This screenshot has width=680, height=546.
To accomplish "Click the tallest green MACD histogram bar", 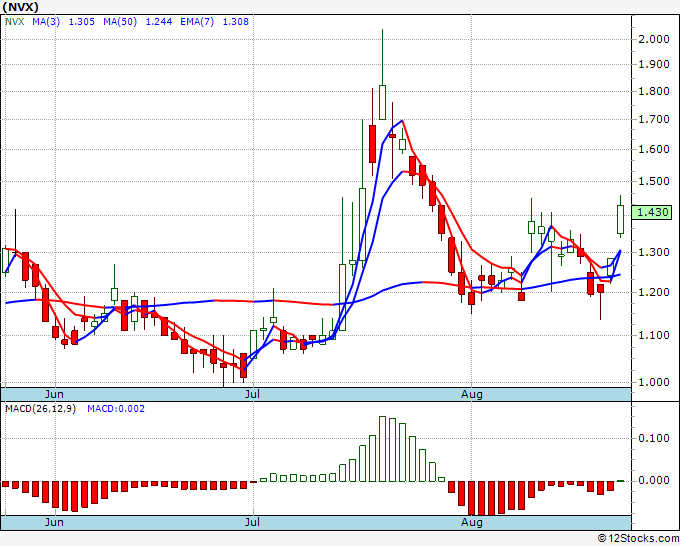I will click(x=382, y=449).
